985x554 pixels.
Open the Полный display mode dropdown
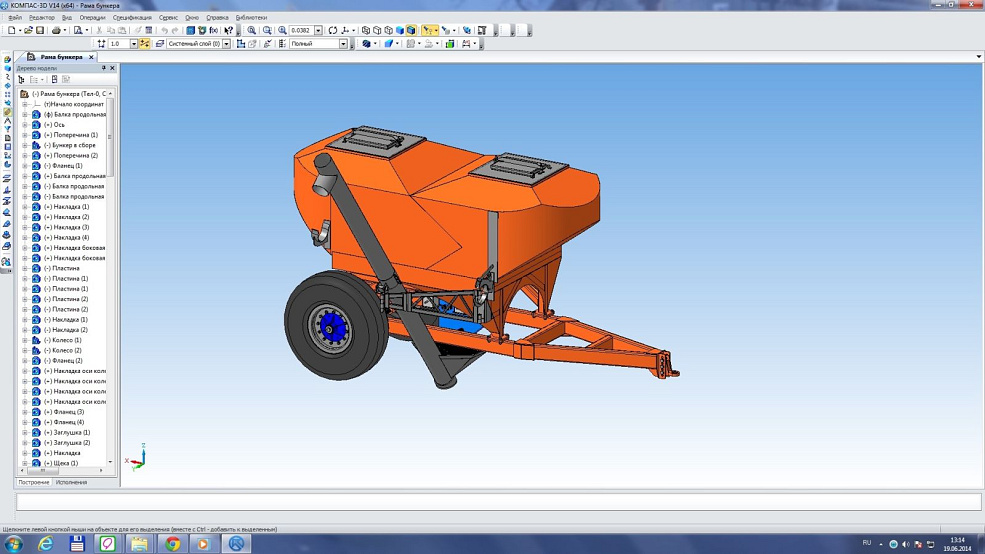[343, 44]
